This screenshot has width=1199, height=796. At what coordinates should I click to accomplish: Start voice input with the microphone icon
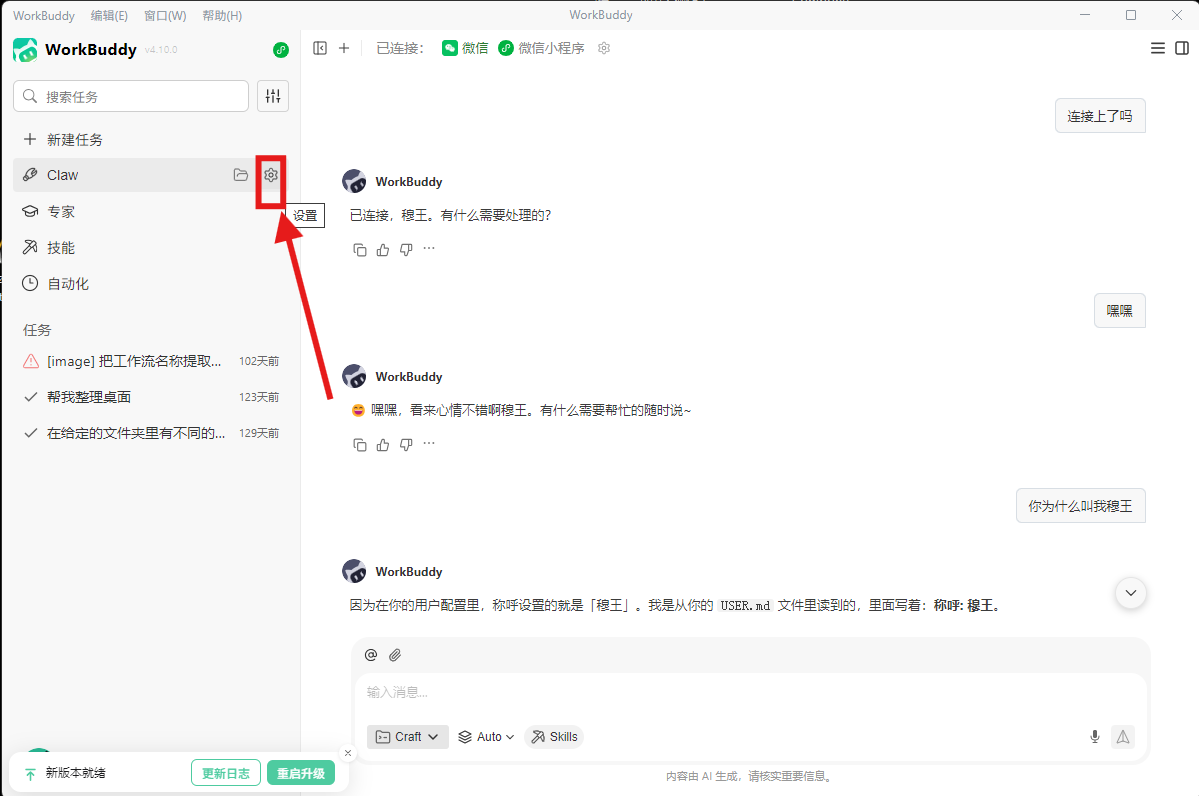tap(1095, 736)
